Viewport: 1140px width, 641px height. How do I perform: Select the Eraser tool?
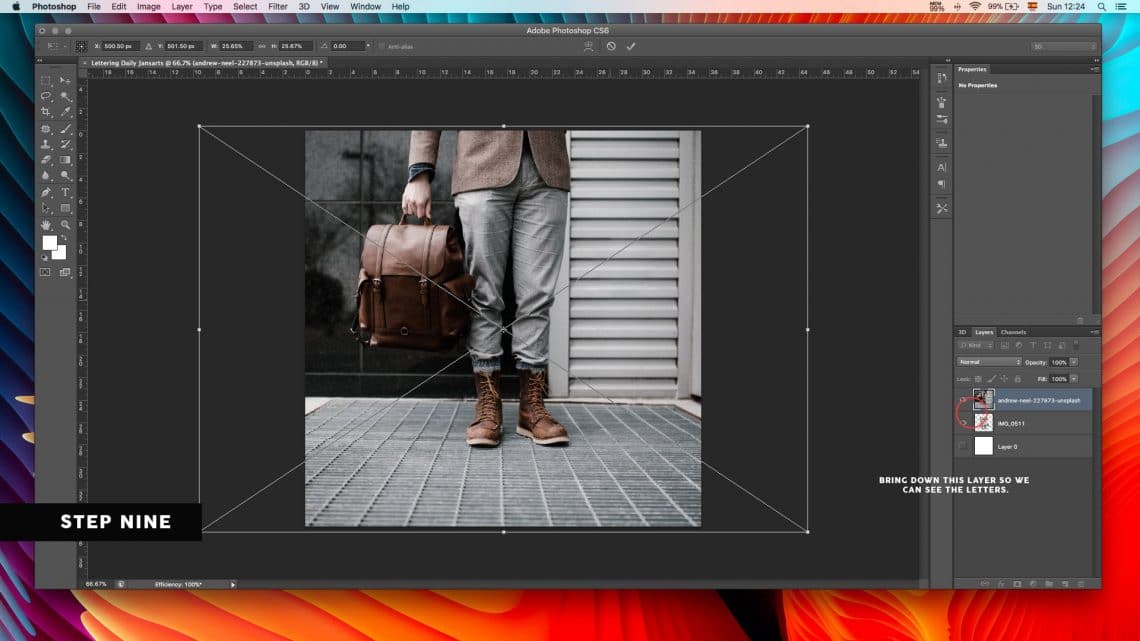coord(46,160)
